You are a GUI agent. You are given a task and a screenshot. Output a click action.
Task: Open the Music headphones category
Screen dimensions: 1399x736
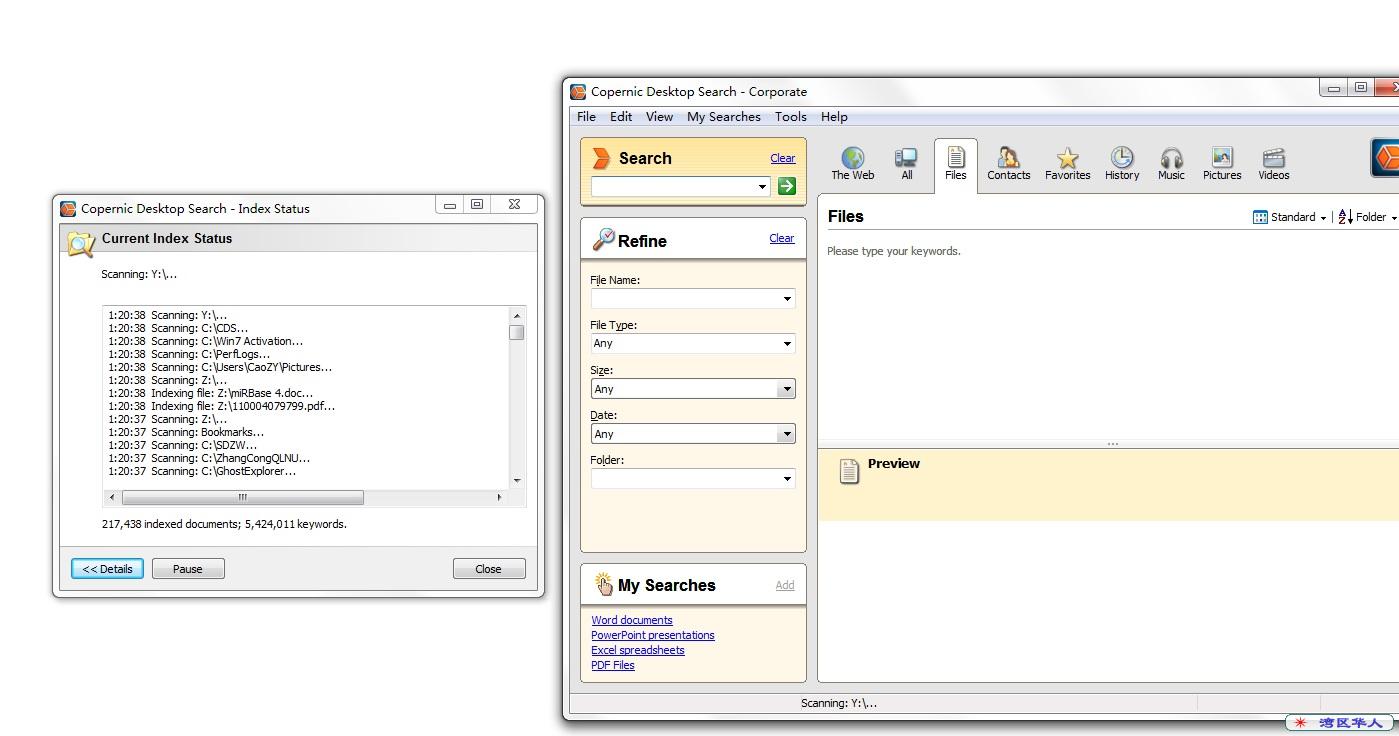[1171, 164]
